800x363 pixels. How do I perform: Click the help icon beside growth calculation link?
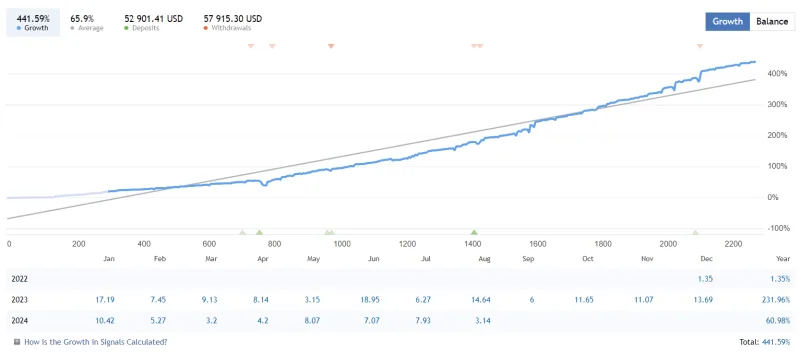coord(17,342)
